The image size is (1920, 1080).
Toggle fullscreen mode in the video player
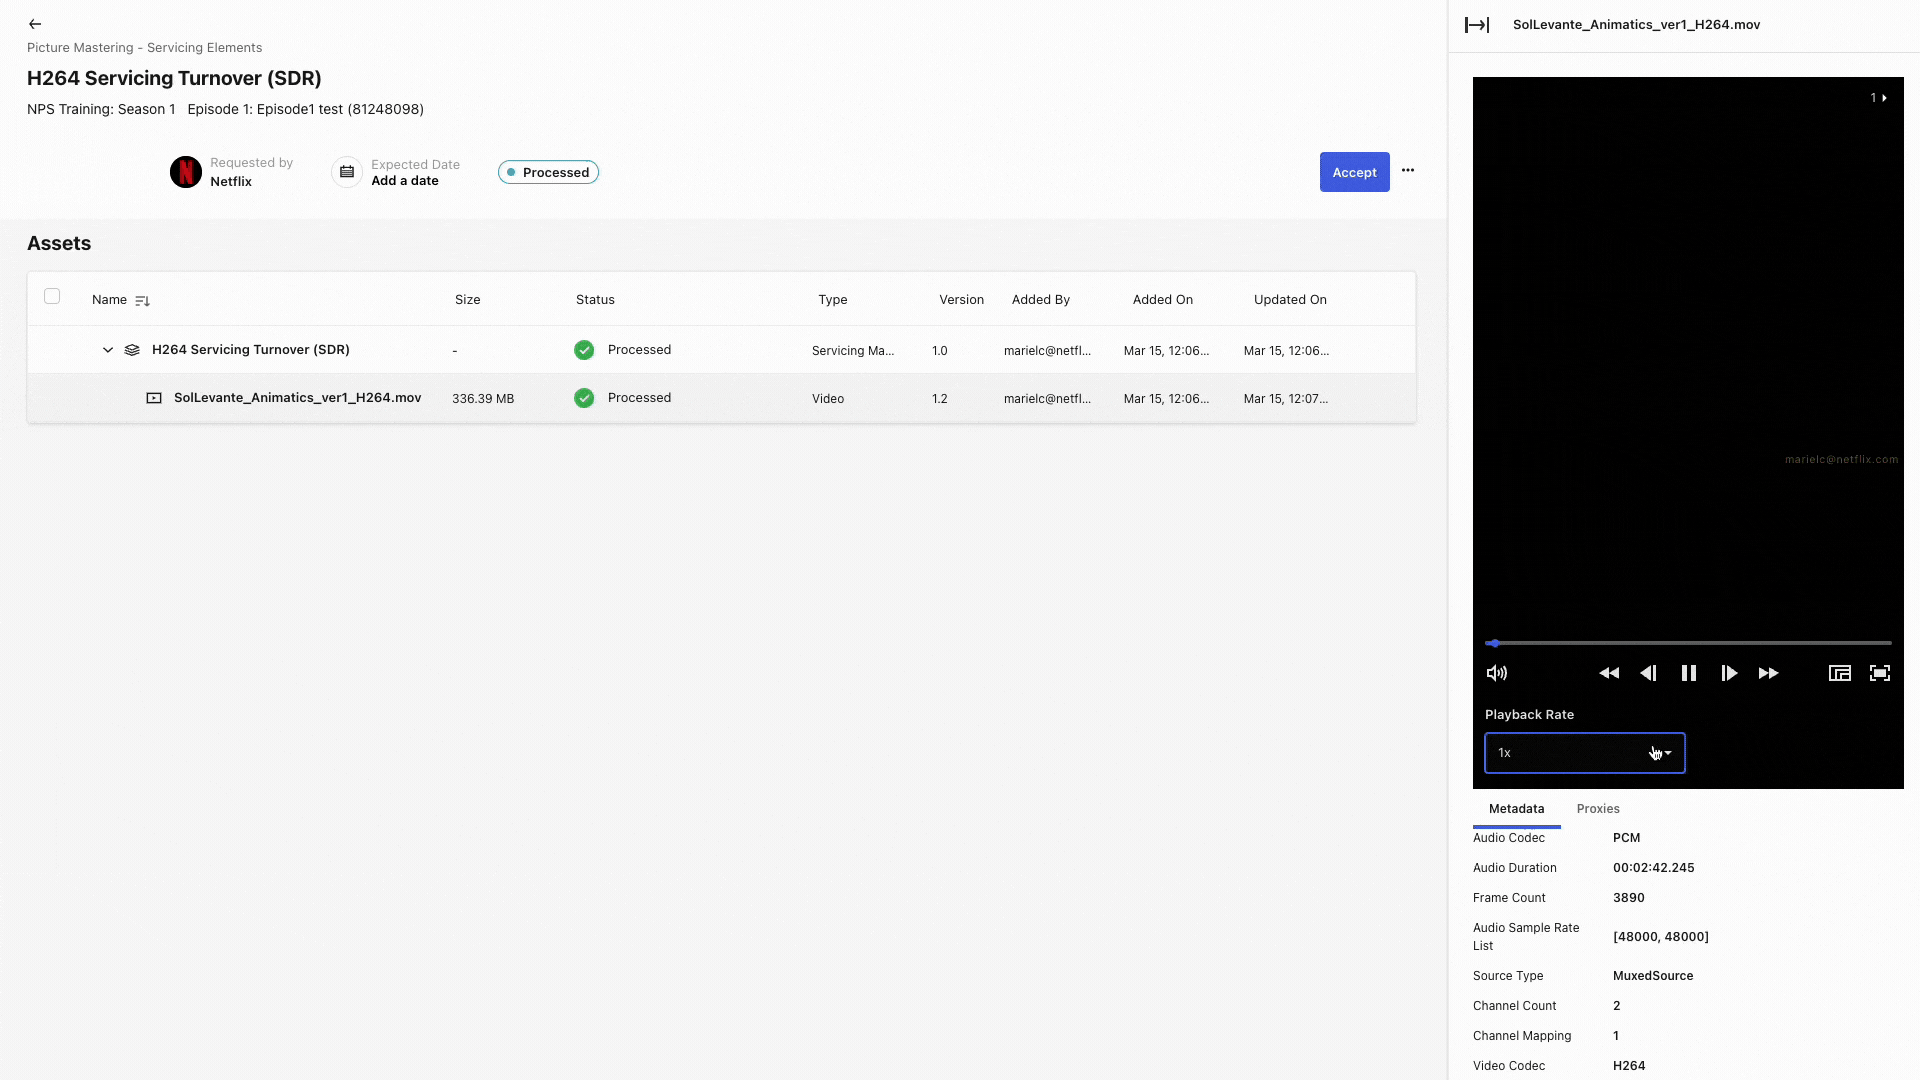tap(1880, 673)
